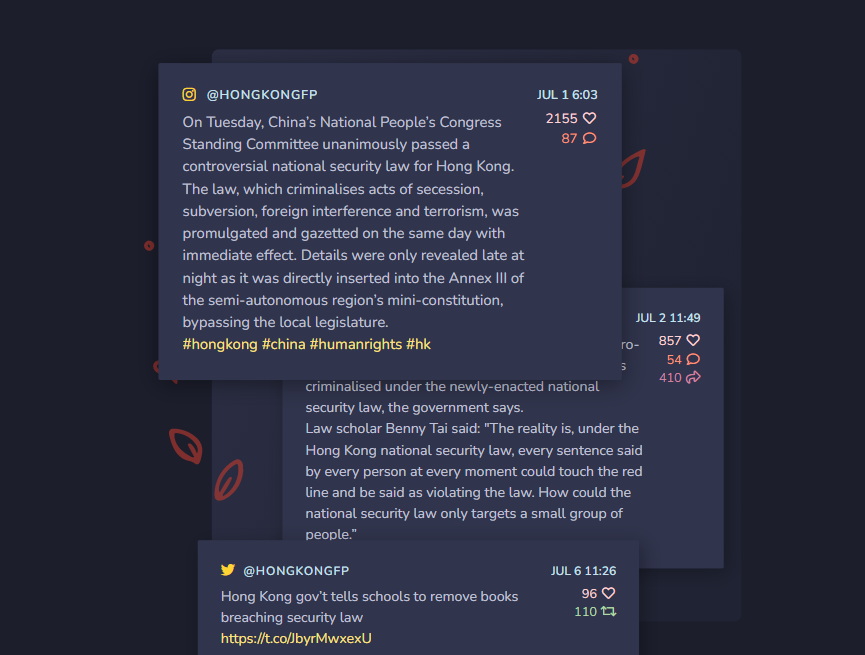Click the JUL 2 11:49 timestamp
This screenshot has height=655, width=865.
point(668,318)
